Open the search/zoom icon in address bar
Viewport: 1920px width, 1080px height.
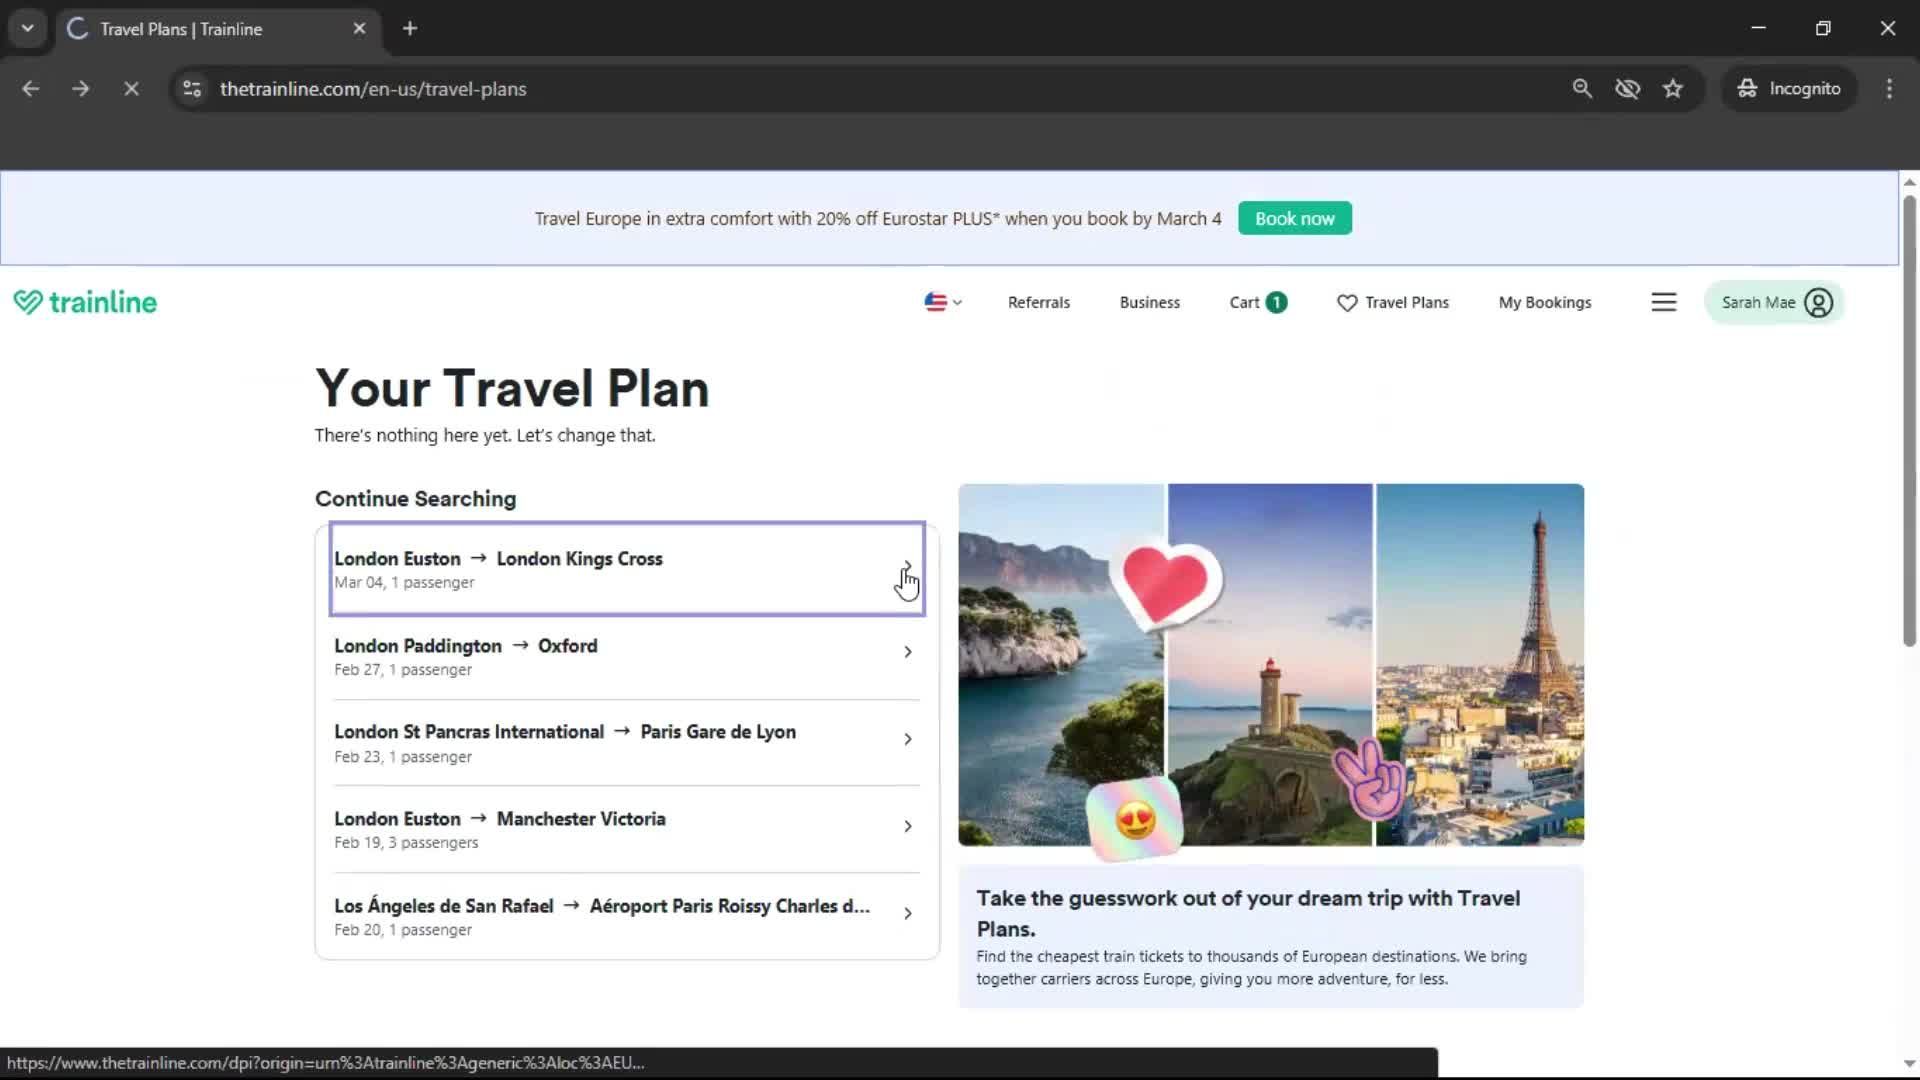point(1582,88)
